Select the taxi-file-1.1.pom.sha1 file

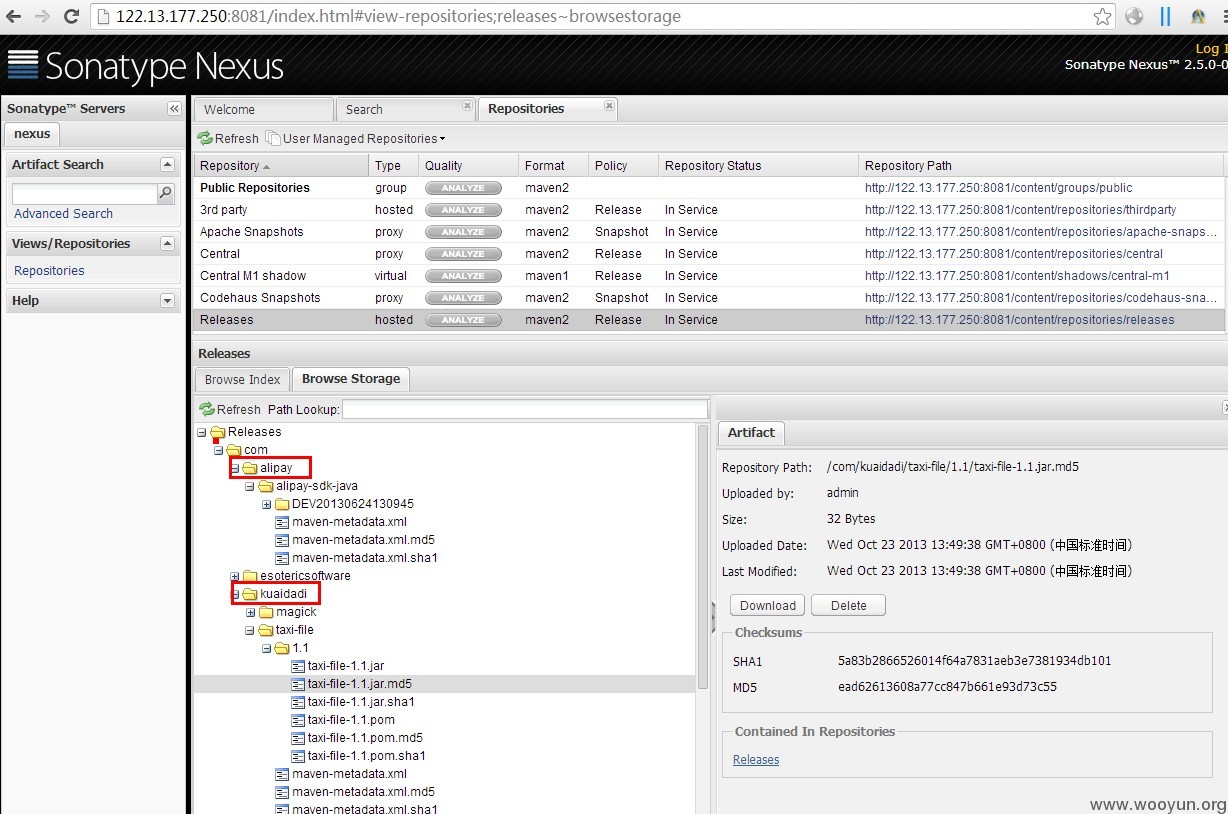[367, 756]
